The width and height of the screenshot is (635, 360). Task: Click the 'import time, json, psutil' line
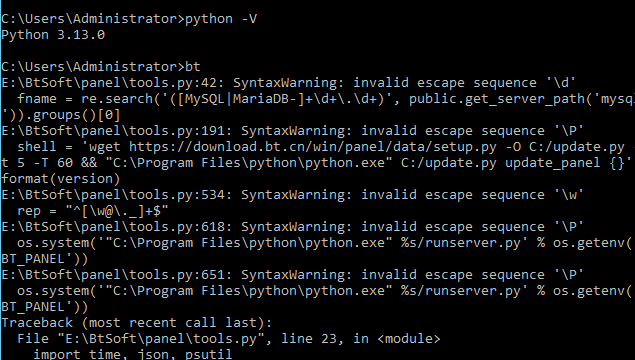click(x=133, y=354)
